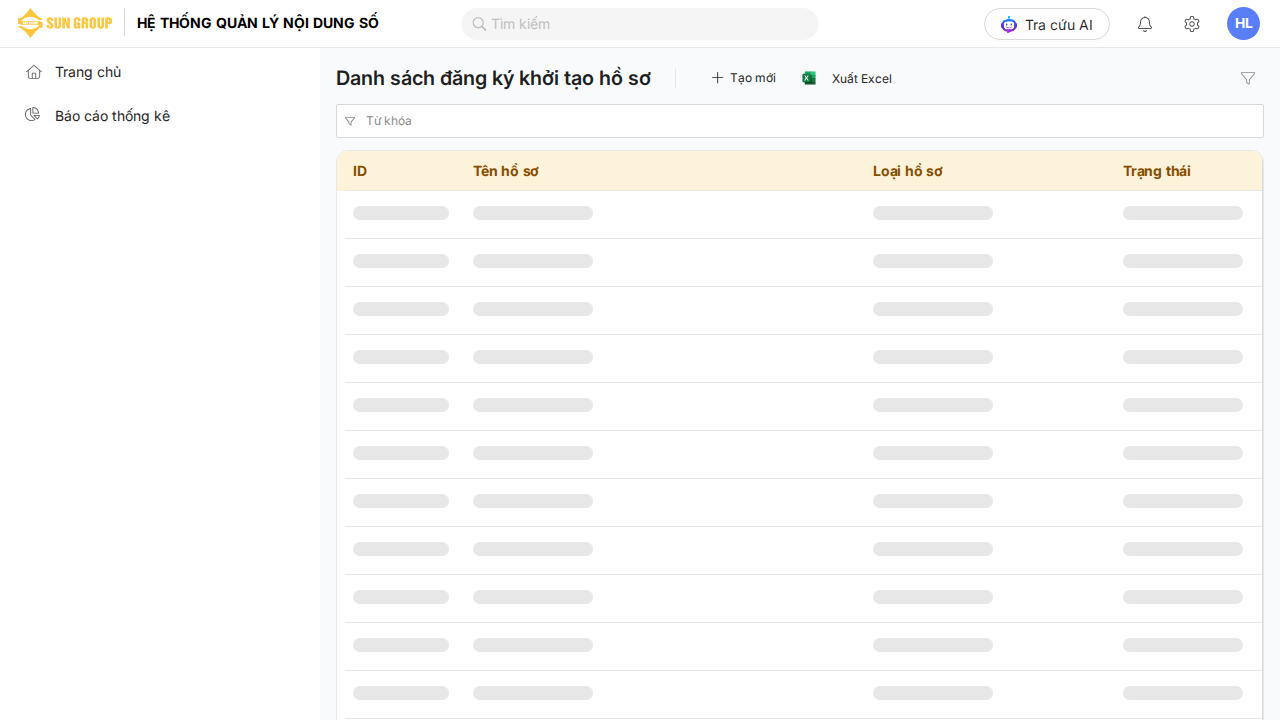Click the Trạng thái column header

click(1156, 171)
